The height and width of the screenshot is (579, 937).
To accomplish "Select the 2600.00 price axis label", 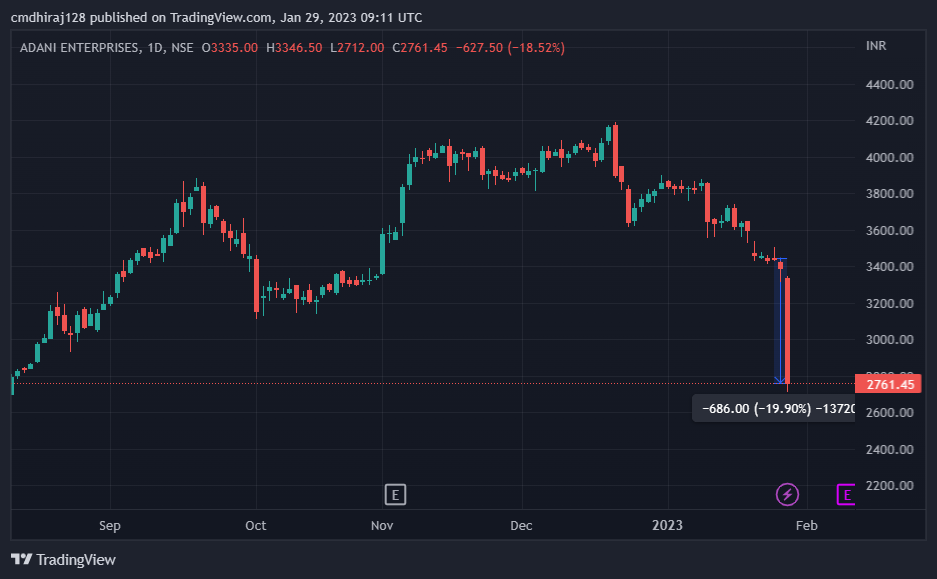I will 889,412.
